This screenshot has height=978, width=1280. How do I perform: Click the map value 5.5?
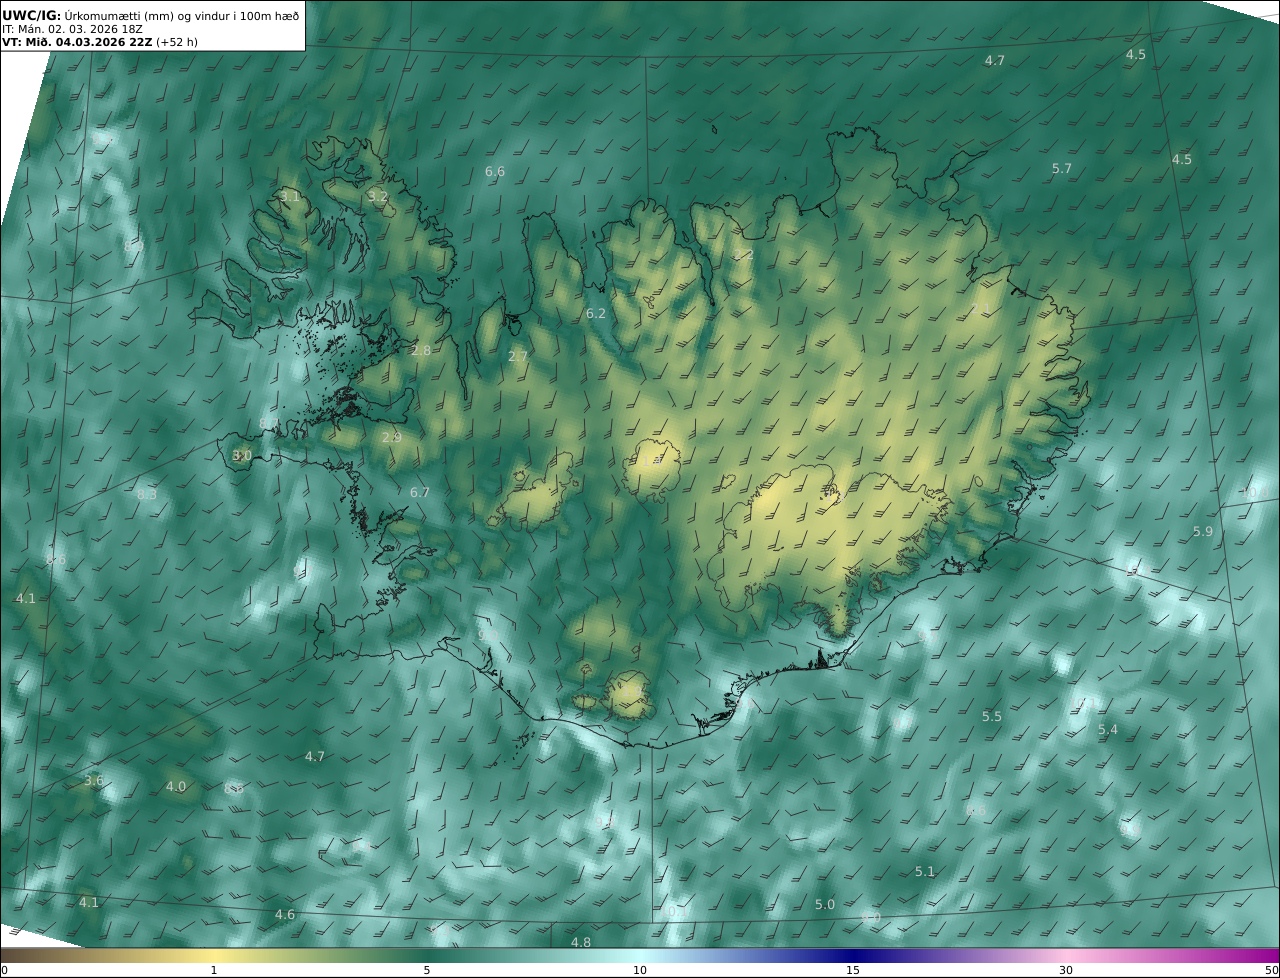[992, 717]
